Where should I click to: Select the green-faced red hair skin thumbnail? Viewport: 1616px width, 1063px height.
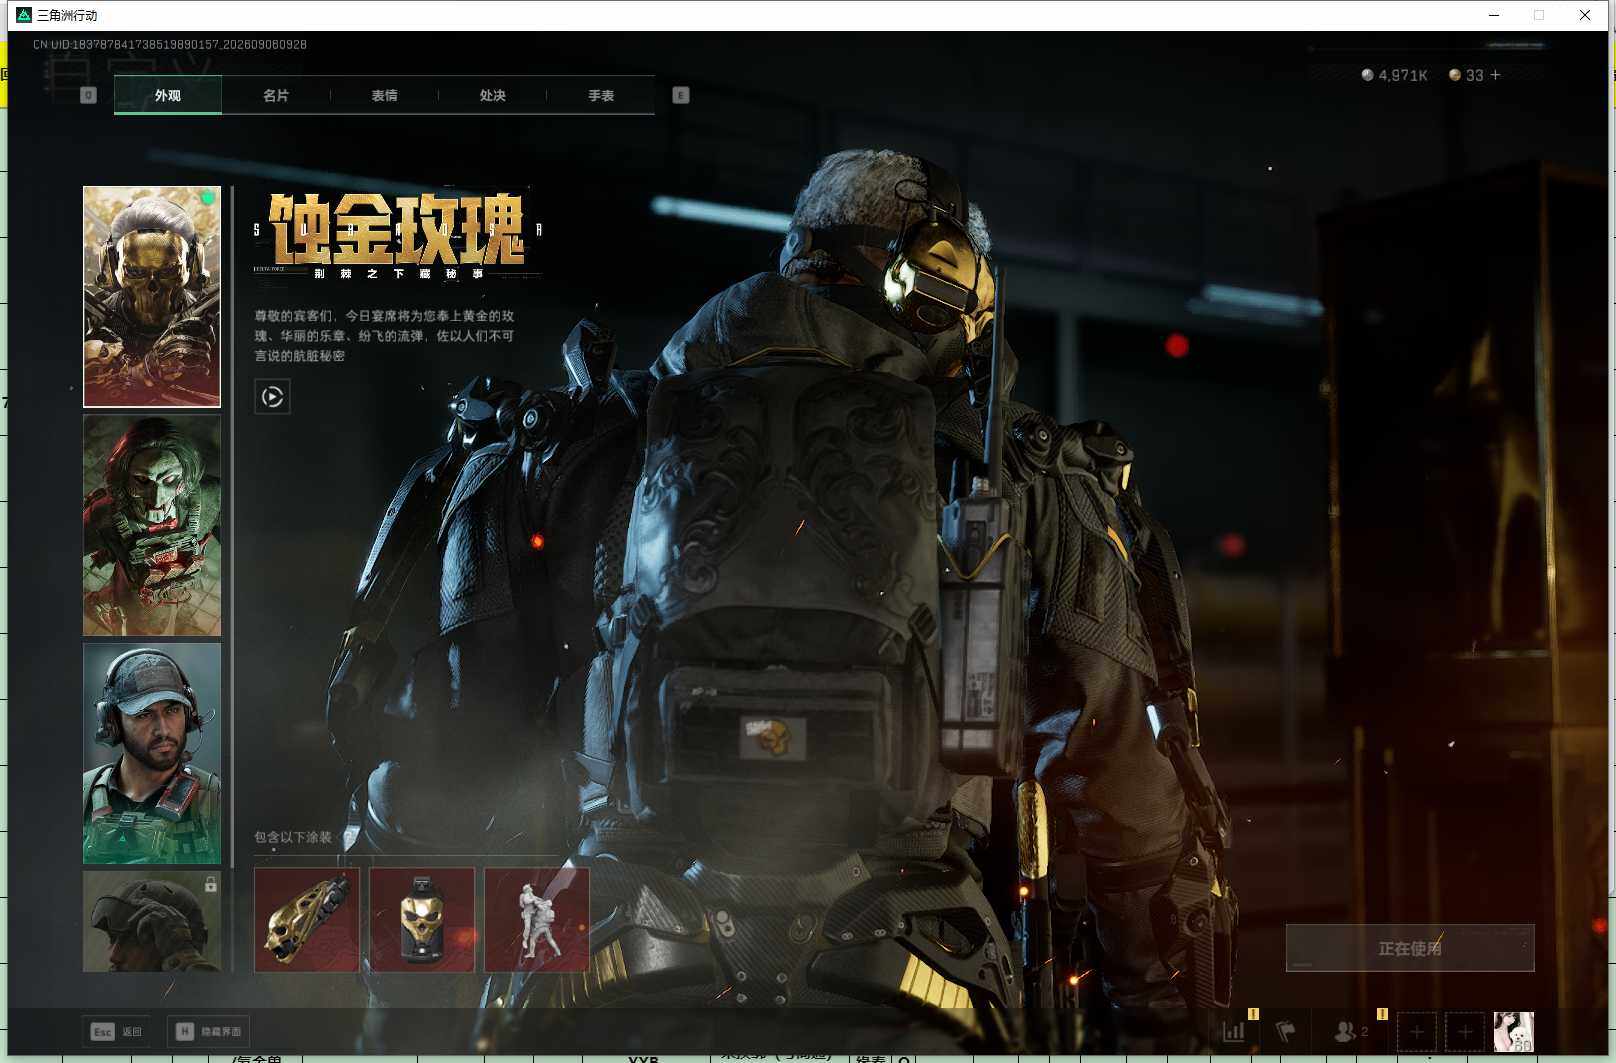(x=152, y=525)
